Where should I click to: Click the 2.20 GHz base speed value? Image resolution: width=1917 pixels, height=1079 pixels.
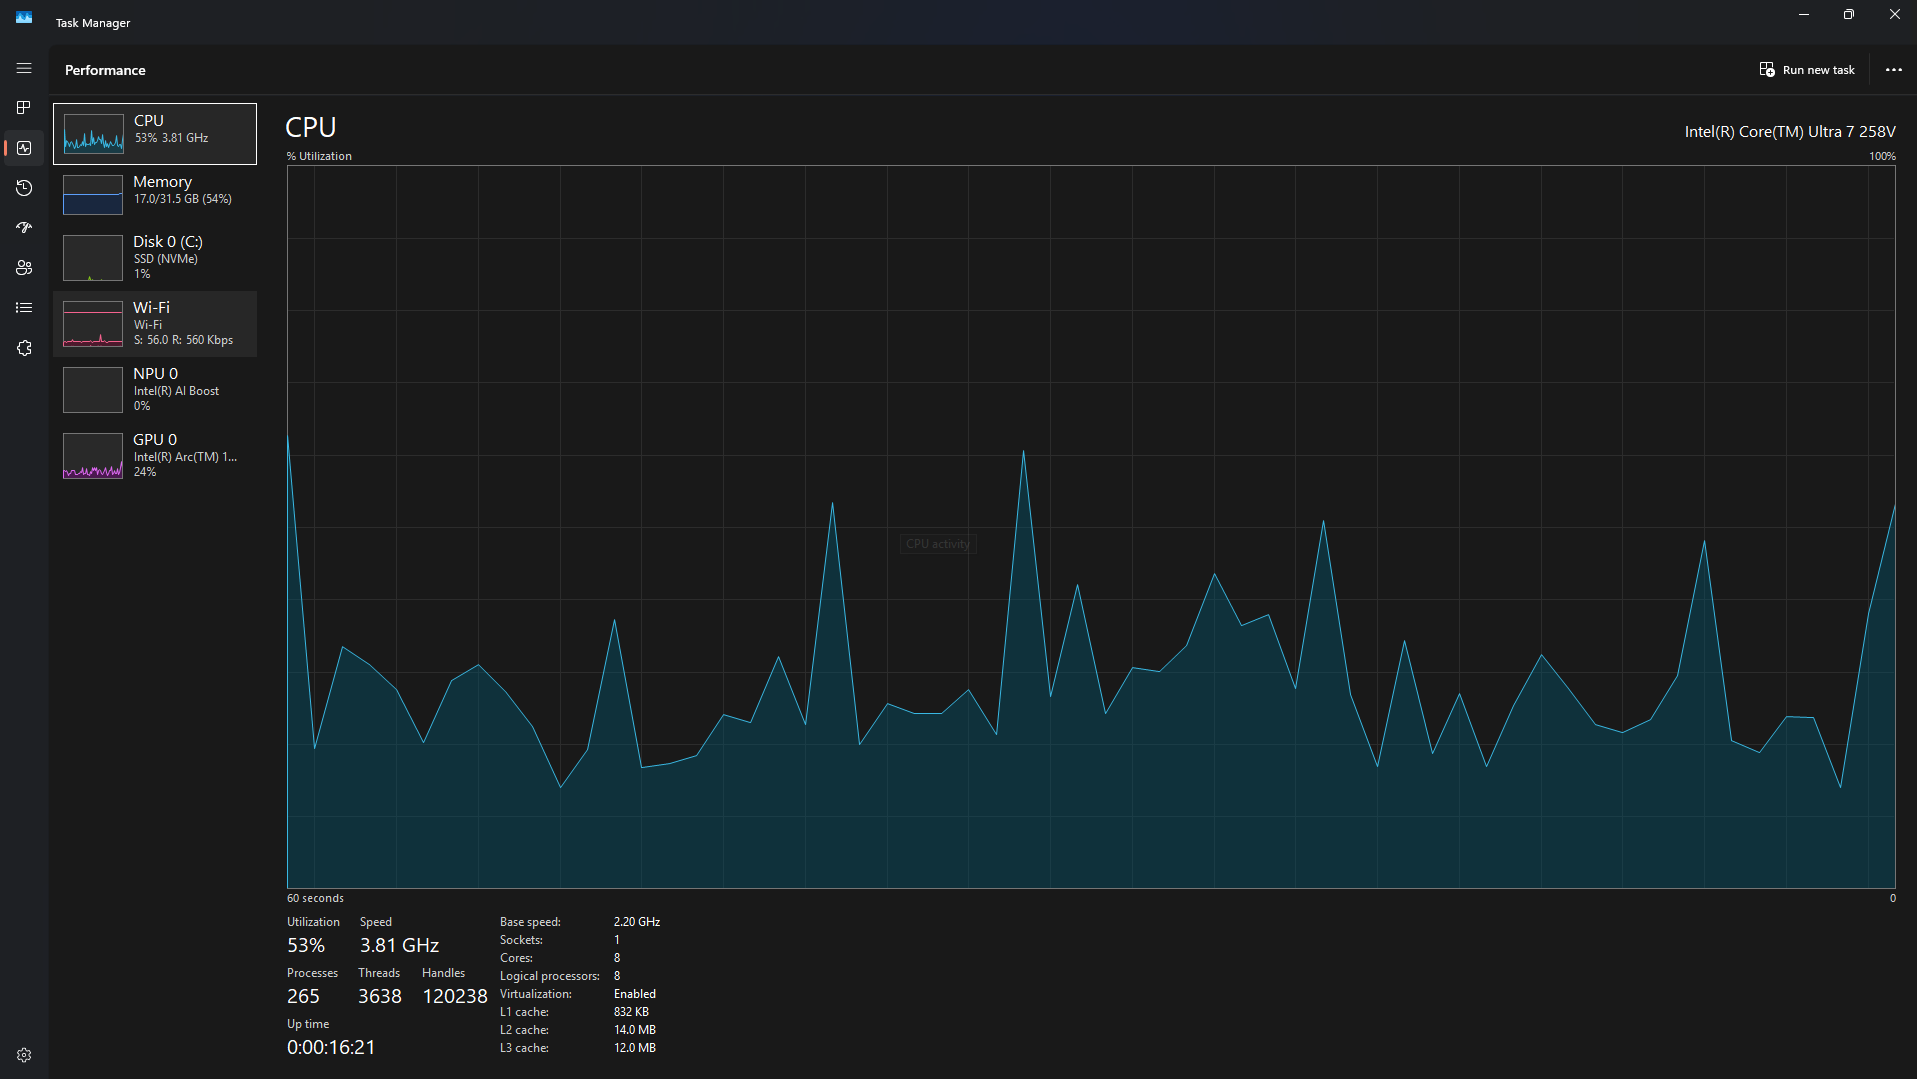click(x=637, y=922)
